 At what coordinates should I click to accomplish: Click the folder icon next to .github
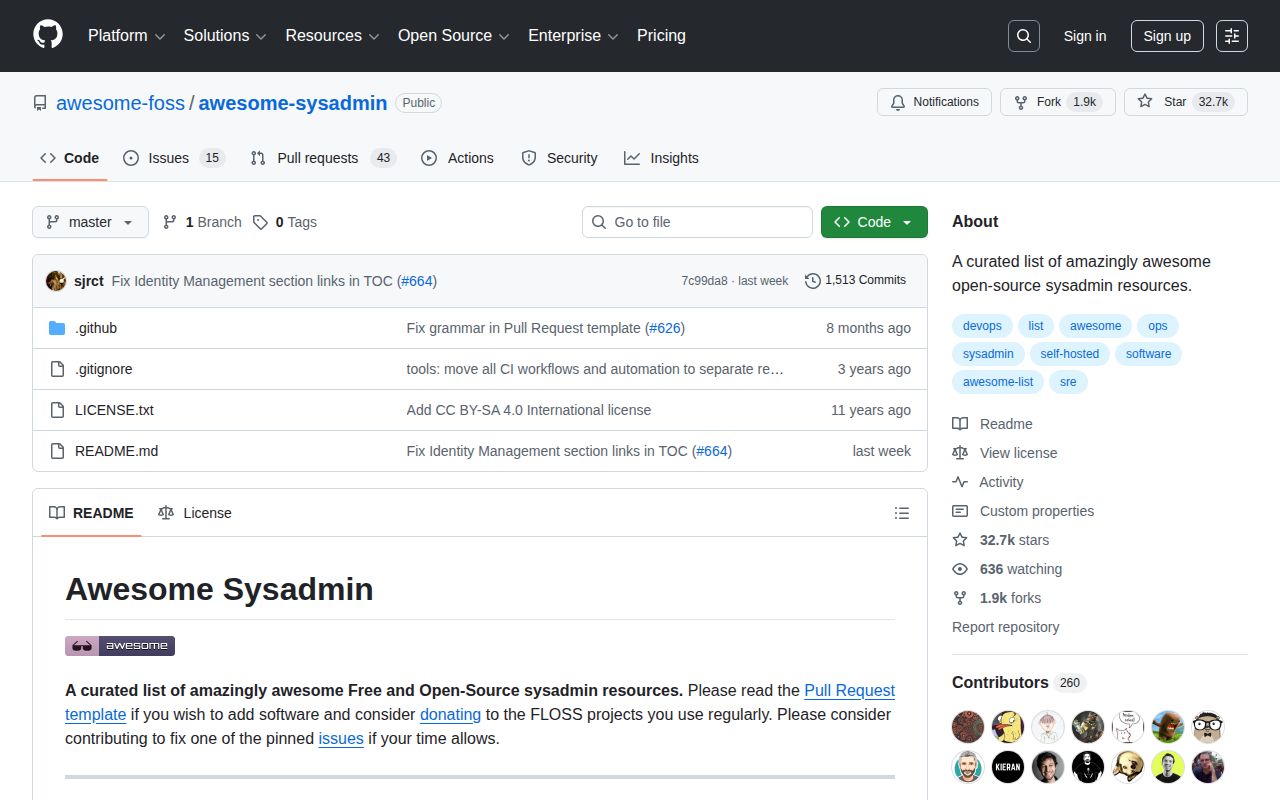pos(57,327)
